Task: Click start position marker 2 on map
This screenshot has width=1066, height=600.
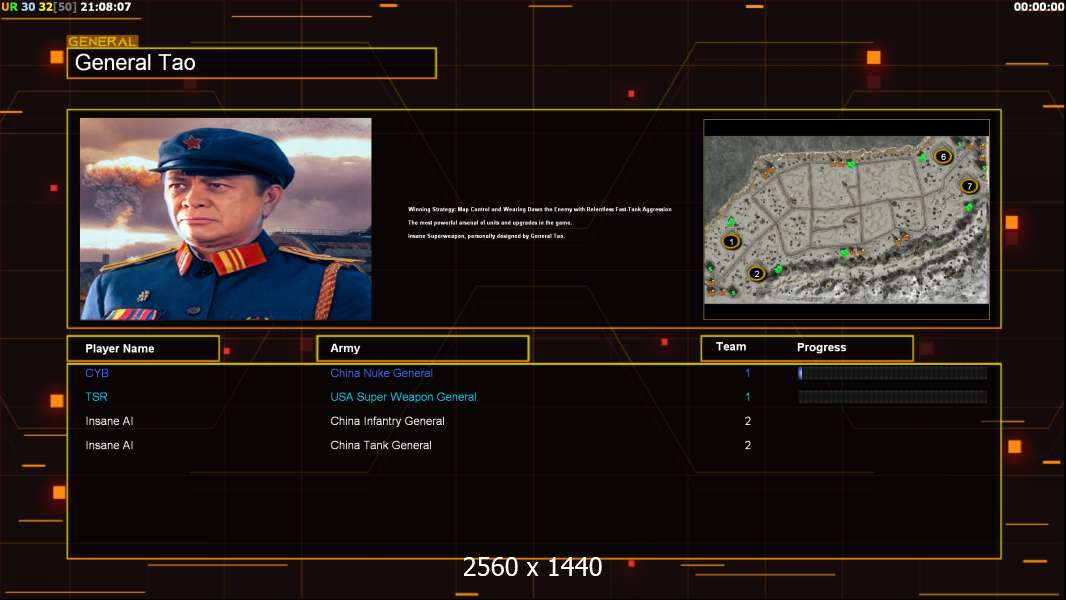Action: click(x=757, y=274)
